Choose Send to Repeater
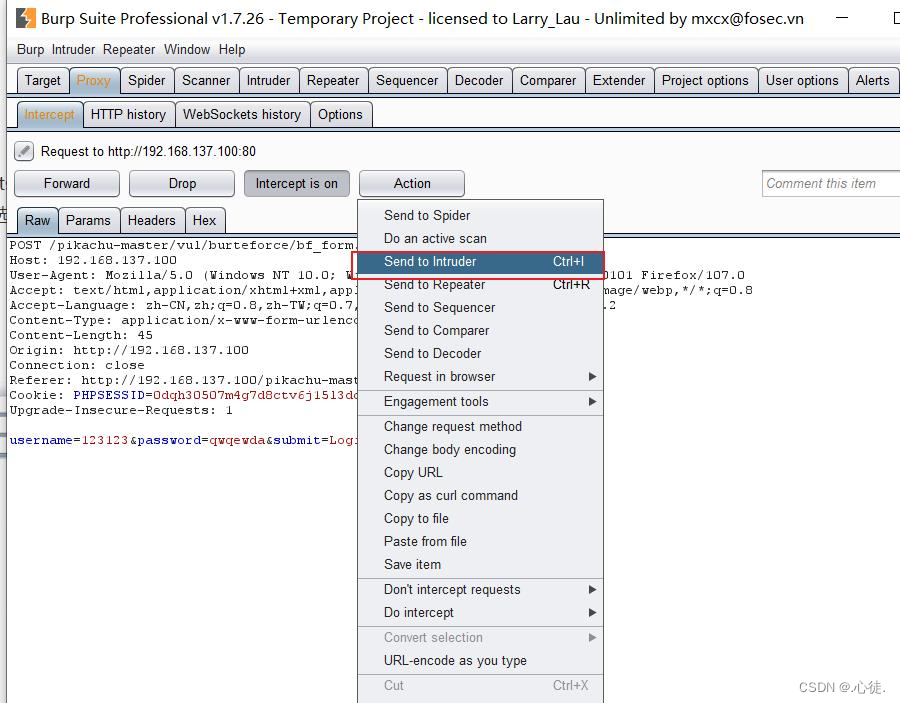The height and width of the screenshot is (703, 900). (480, 285)
